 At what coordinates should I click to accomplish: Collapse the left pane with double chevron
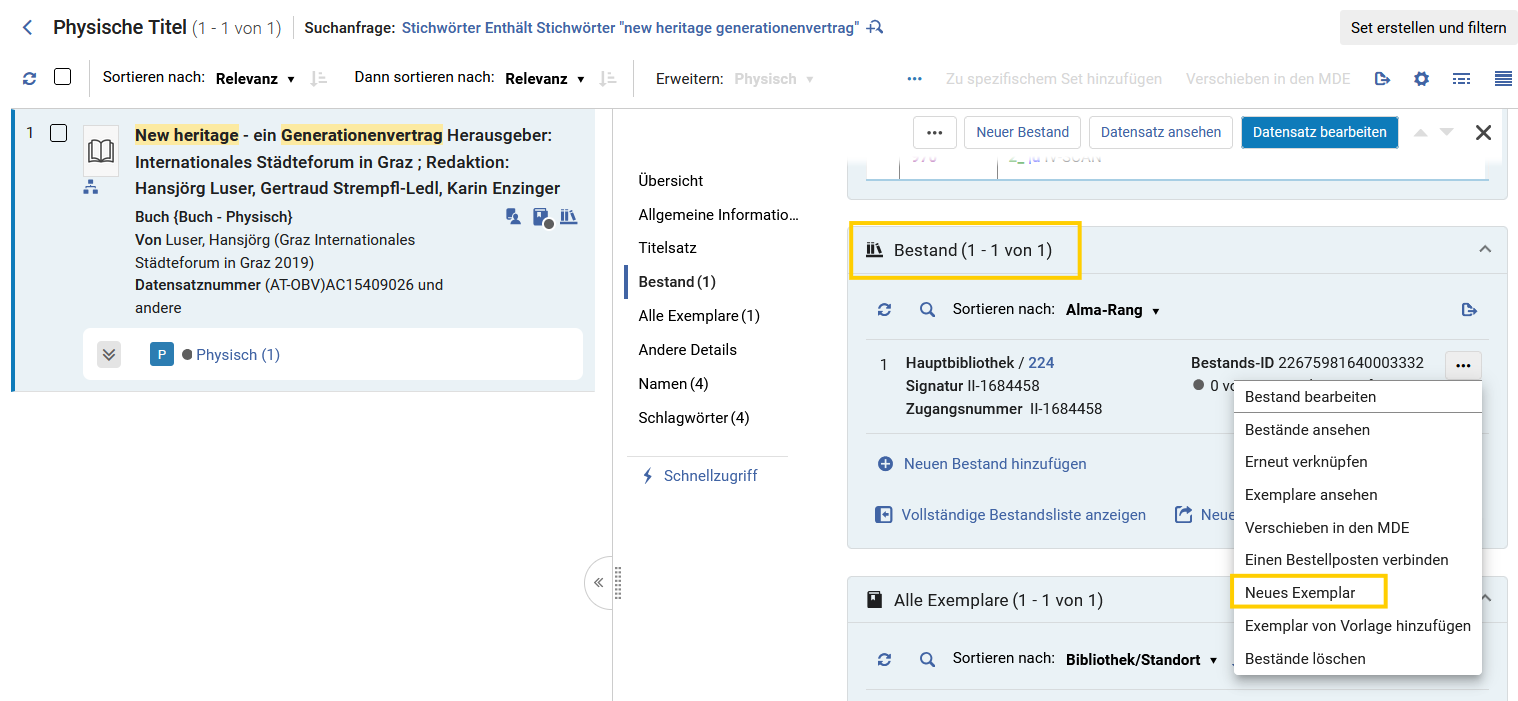(x=598, y=582)
